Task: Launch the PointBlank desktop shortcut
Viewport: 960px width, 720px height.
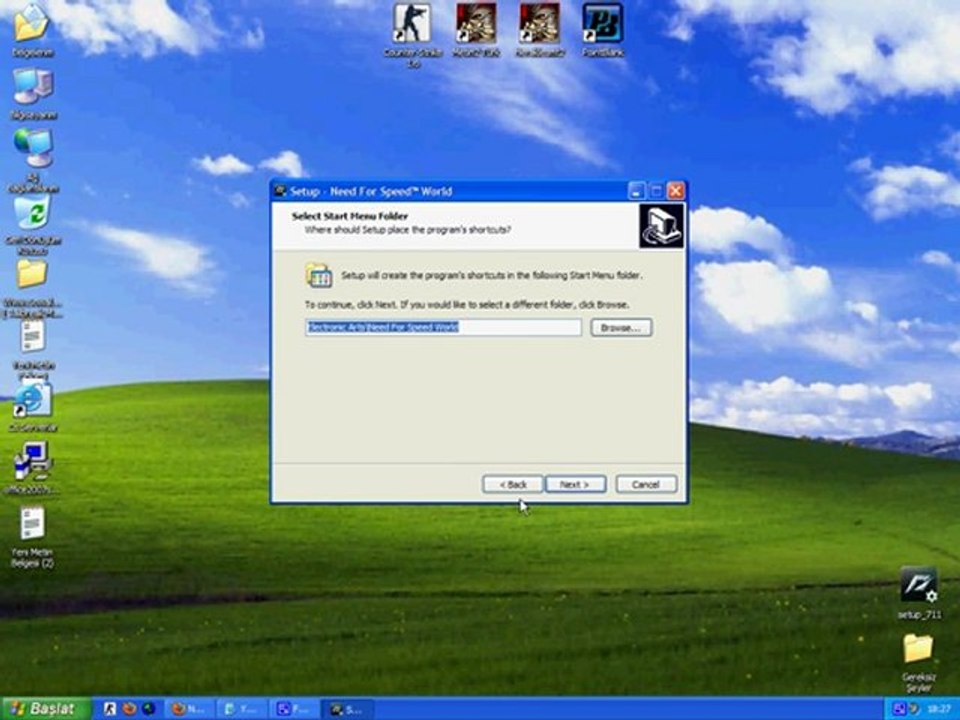Action: pos(603,30)
